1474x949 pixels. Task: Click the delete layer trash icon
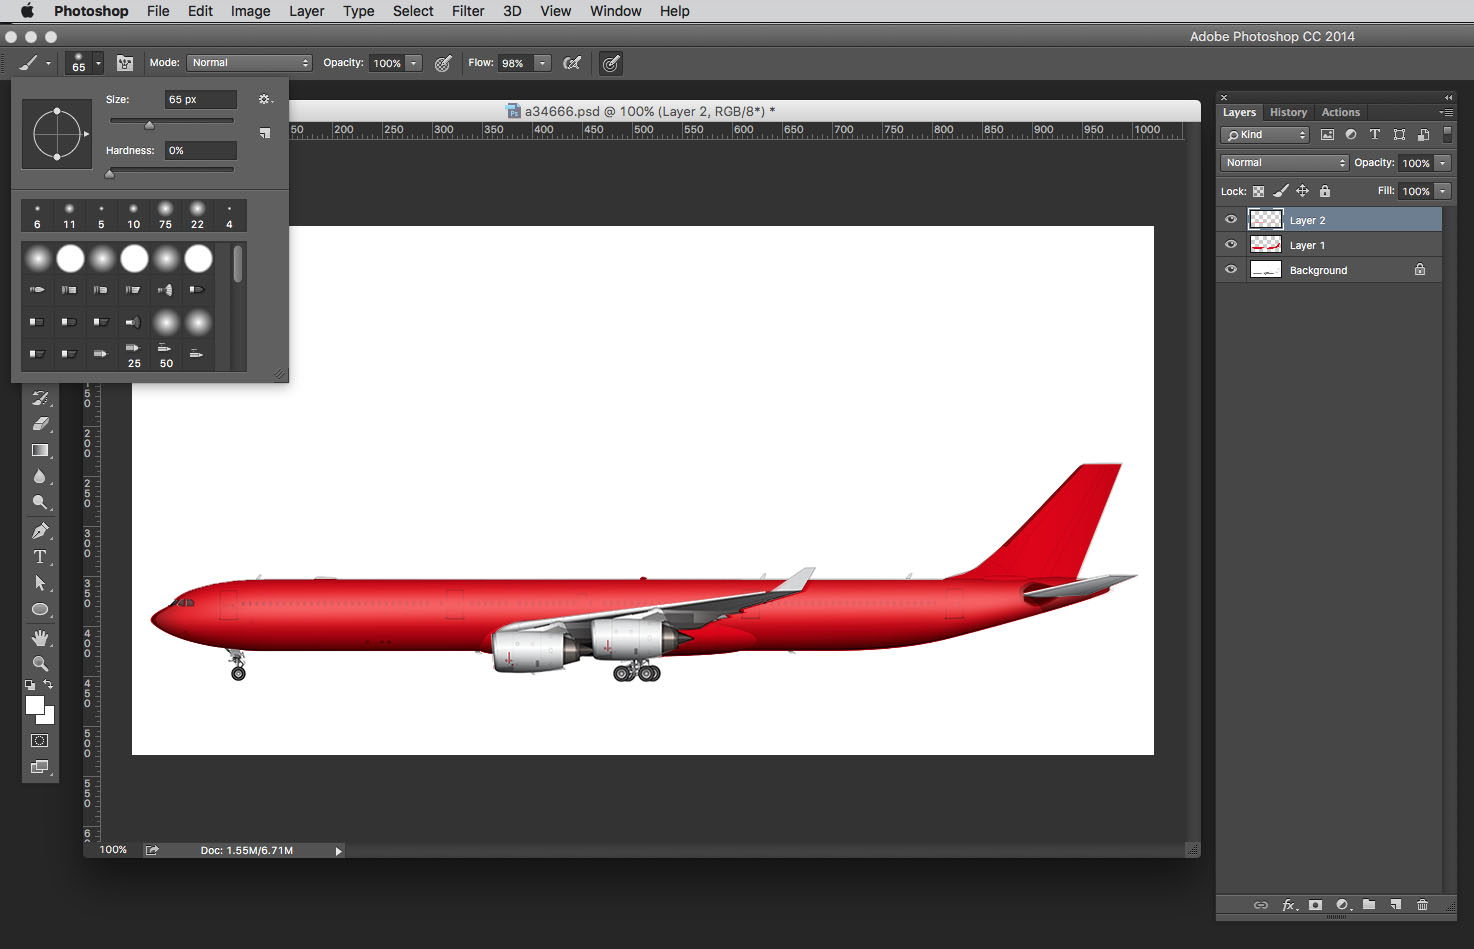pos(1422,905)
